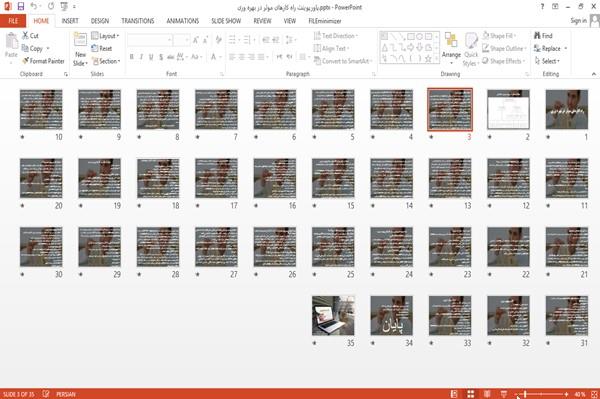The image size is (600, 399).
Task: Decrease the font size
Action: click(205, 40)
